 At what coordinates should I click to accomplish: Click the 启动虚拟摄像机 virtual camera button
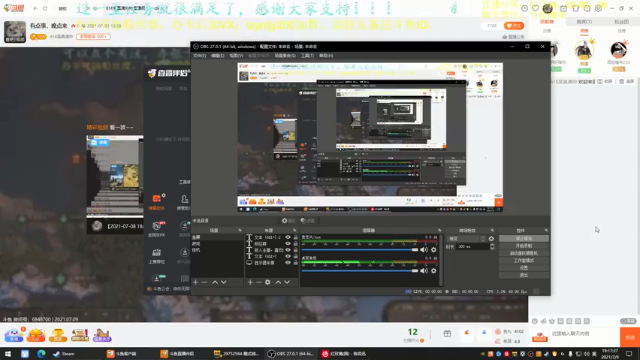[x=524, y=253]
